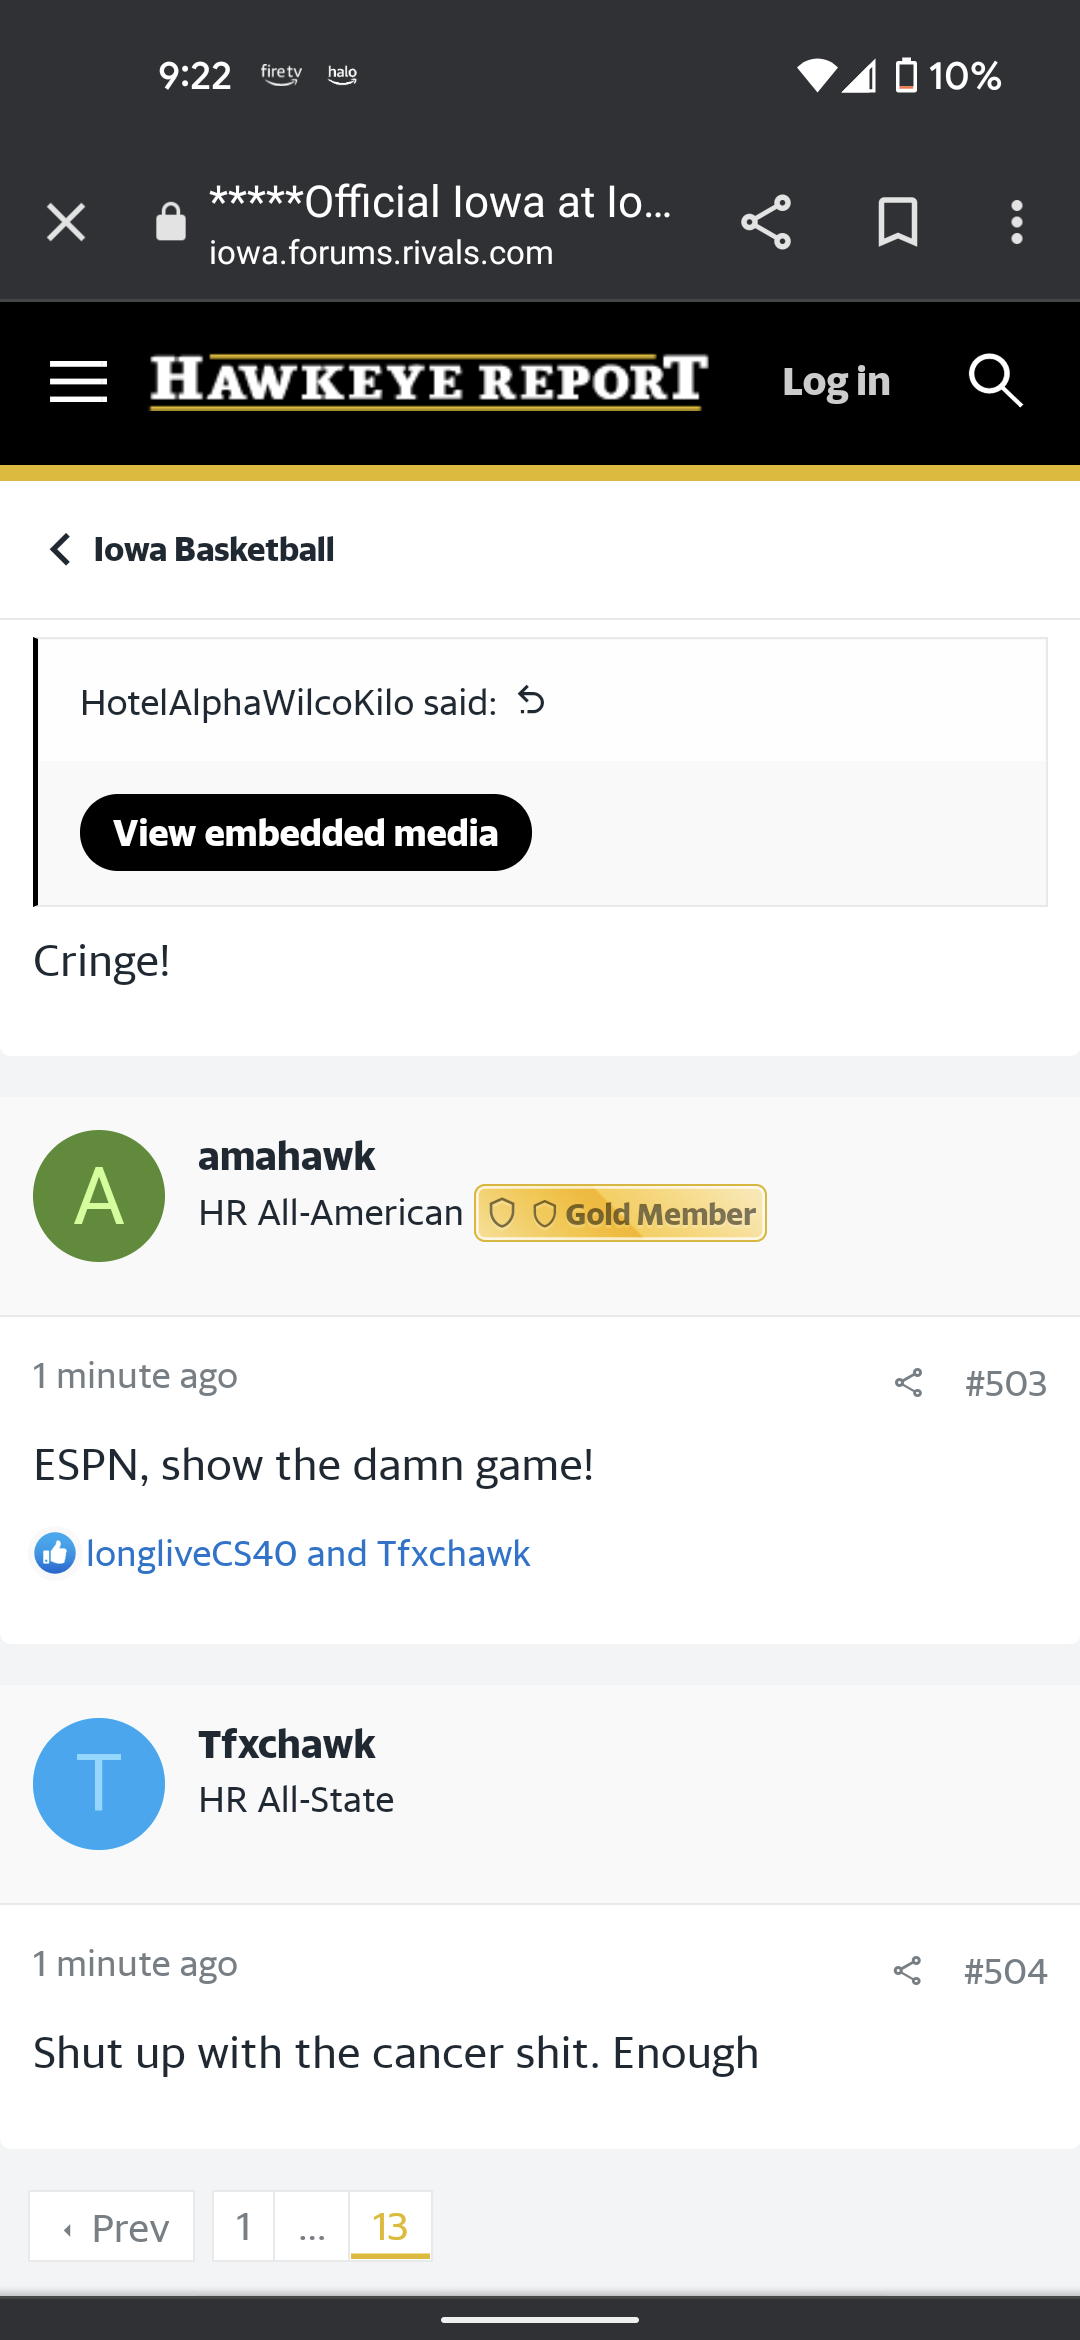
Task: Click the Log in link
Action: tap(836, 381)
